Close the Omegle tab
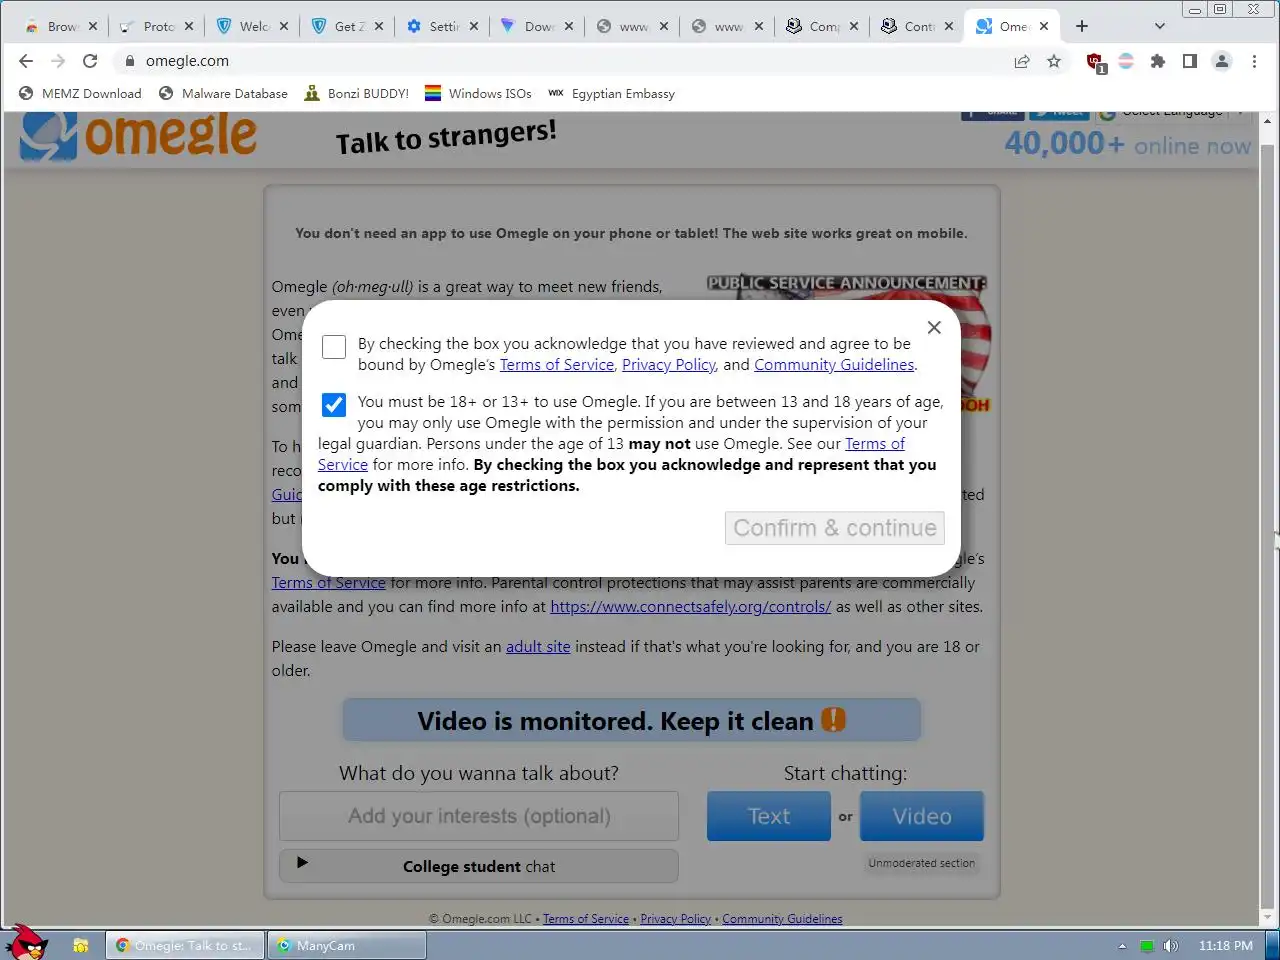The image size is (1280, 960). (1044, 26)
